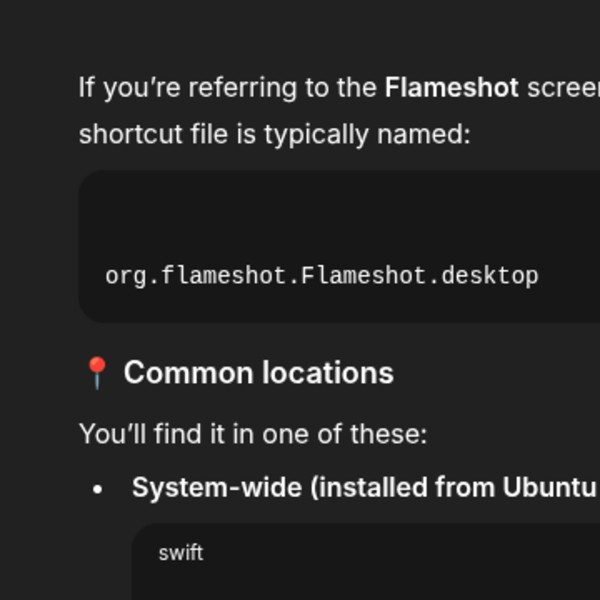Click the Common locations heading
Screen dimensions: 600x600
(258, 373)
